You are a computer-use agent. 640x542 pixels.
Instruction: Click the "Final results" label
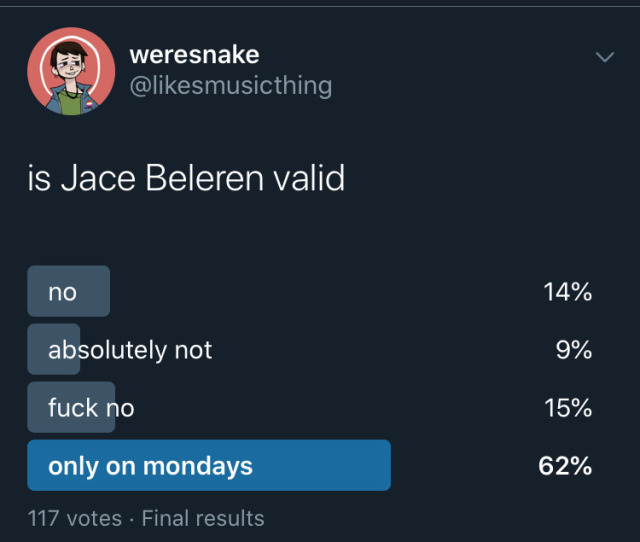[203, 518]
